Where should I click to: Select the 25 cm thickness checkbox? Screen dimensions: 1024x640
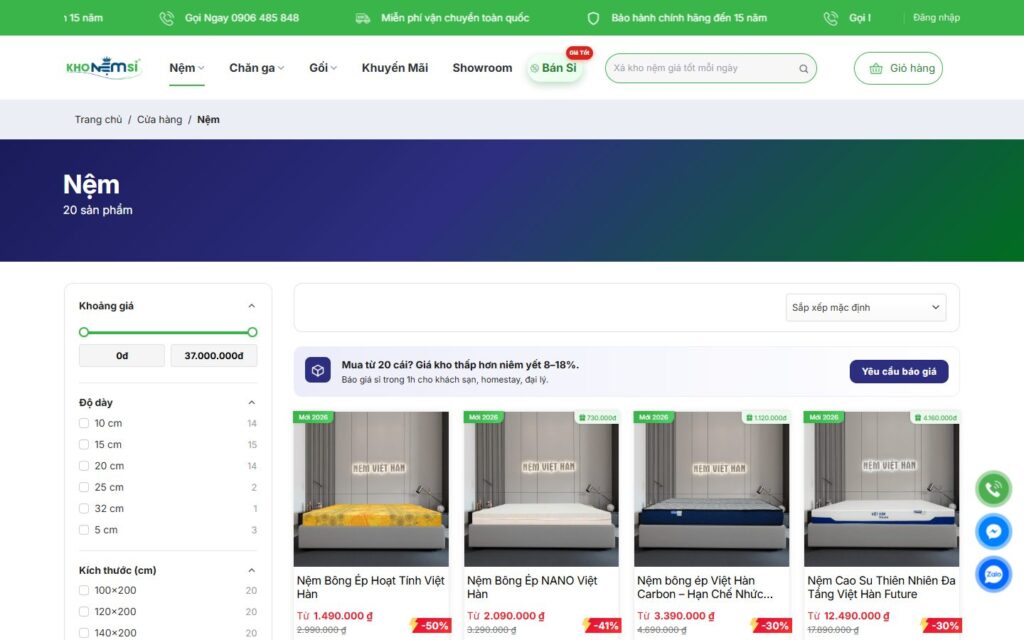click(x=84, y=487)
